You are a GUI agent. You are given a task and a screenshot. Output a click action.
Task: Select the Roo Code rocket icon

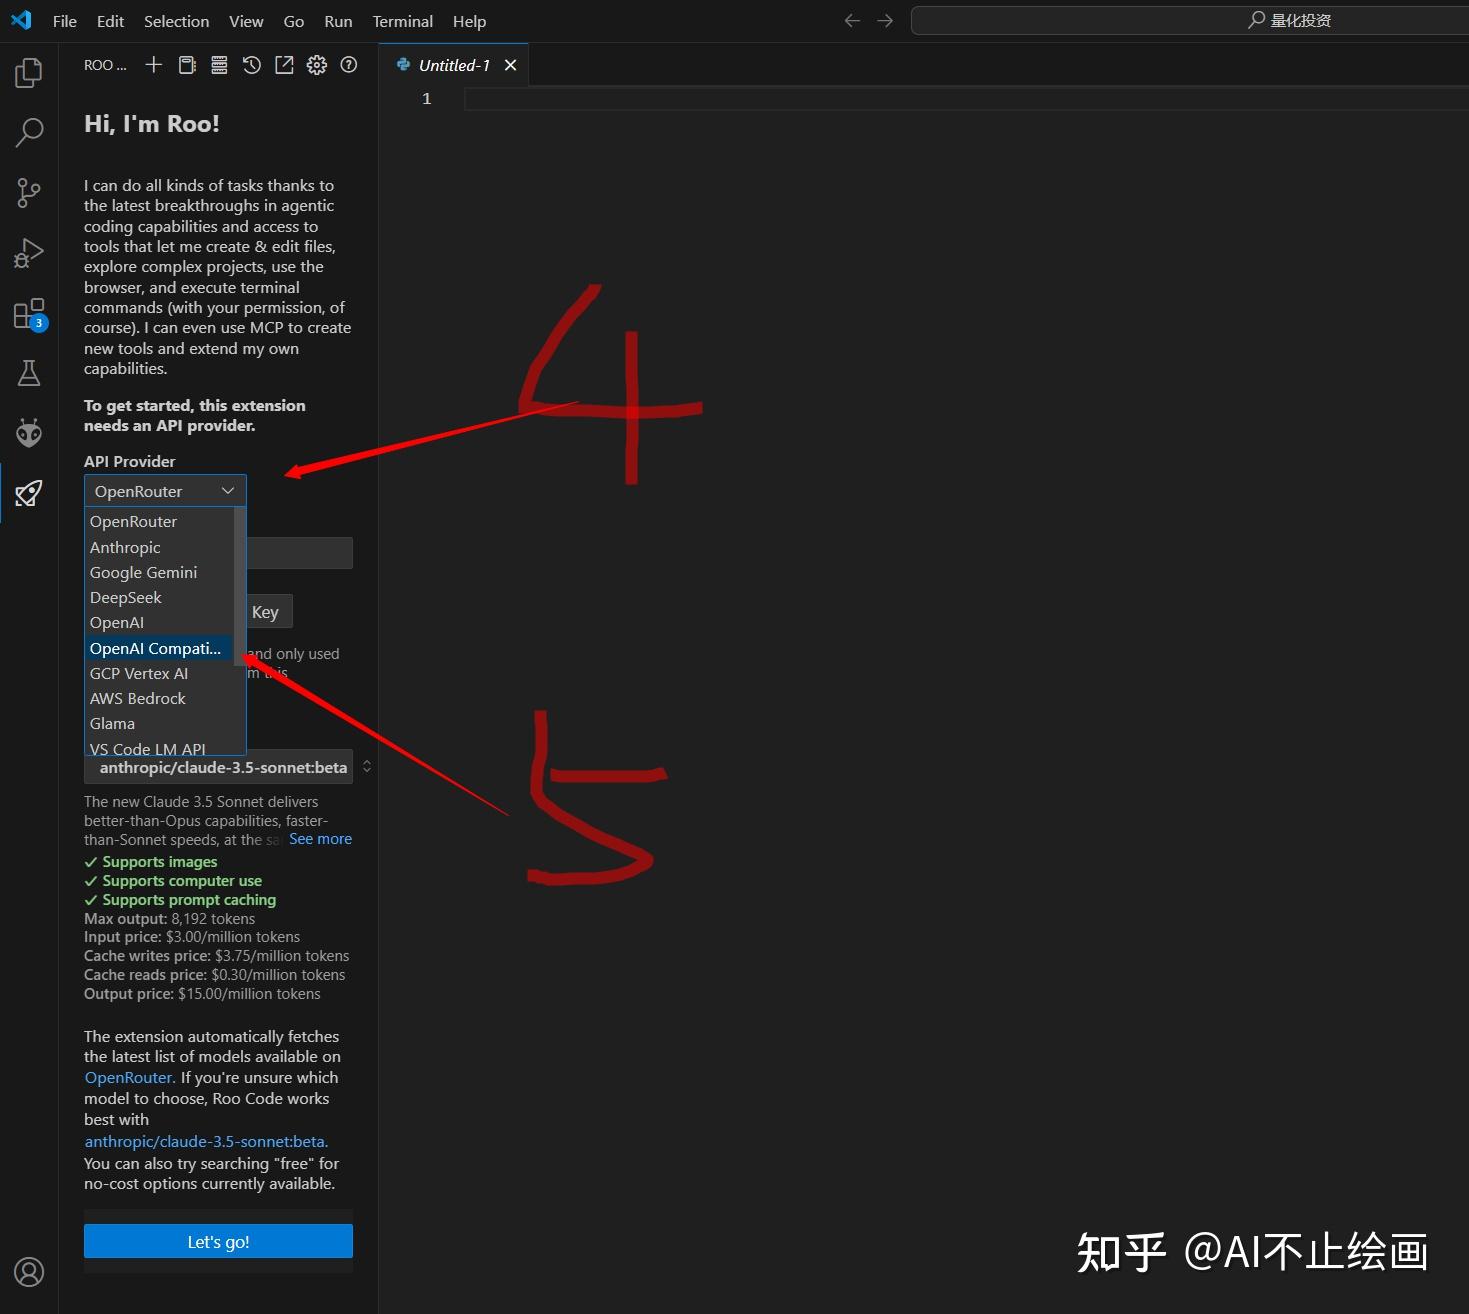click(x=29, y=493)
